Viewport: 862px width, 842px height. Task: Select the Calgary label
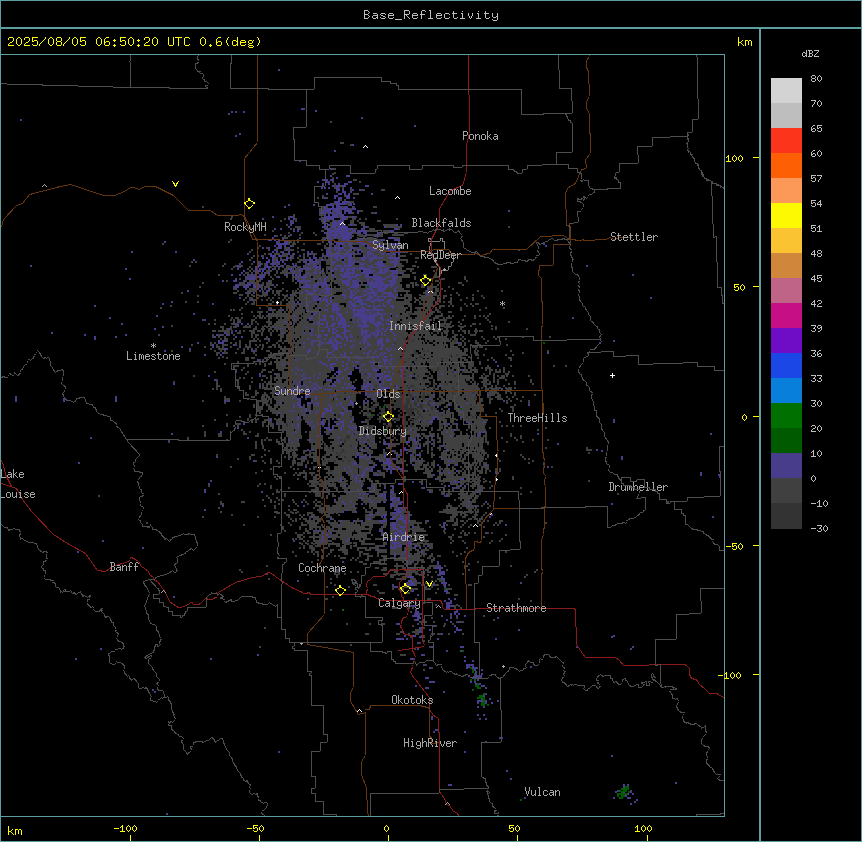pyautogui.click(x=399, y=603)
